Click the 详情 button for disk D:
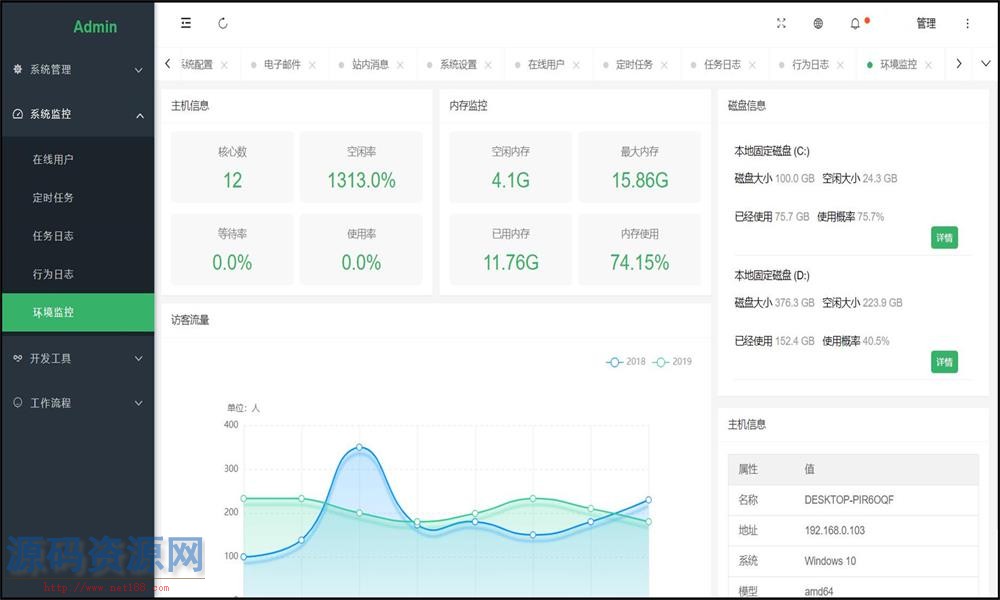Image resolution: width=1000 pixels, height=600 pixels. click(944, 362)
